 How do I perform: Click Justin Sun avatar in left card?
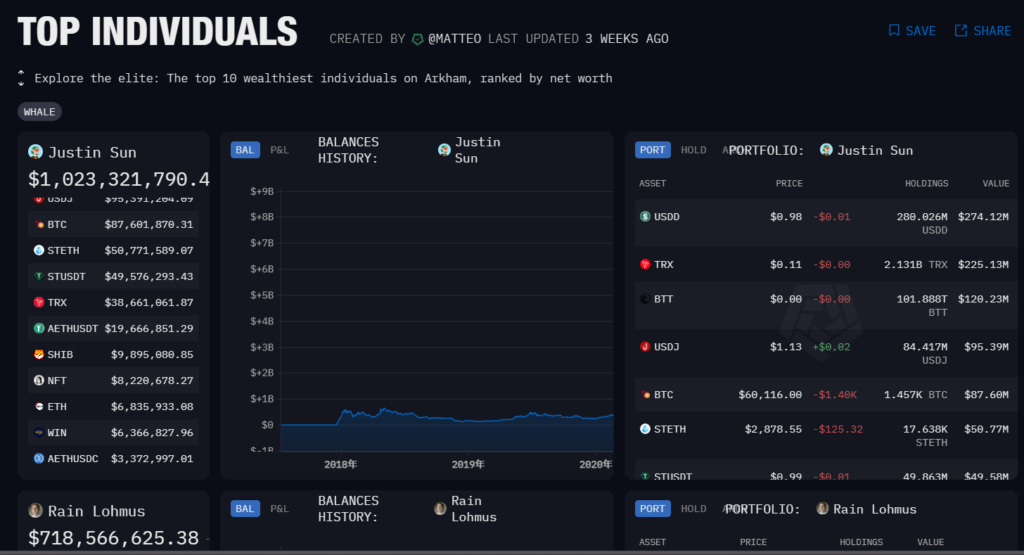tap(35, 152)
